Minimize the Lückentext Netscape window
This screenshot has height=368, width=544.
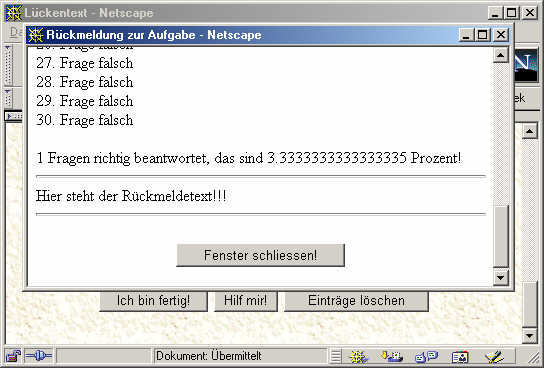pyautogui.click(x=495, y=13)
